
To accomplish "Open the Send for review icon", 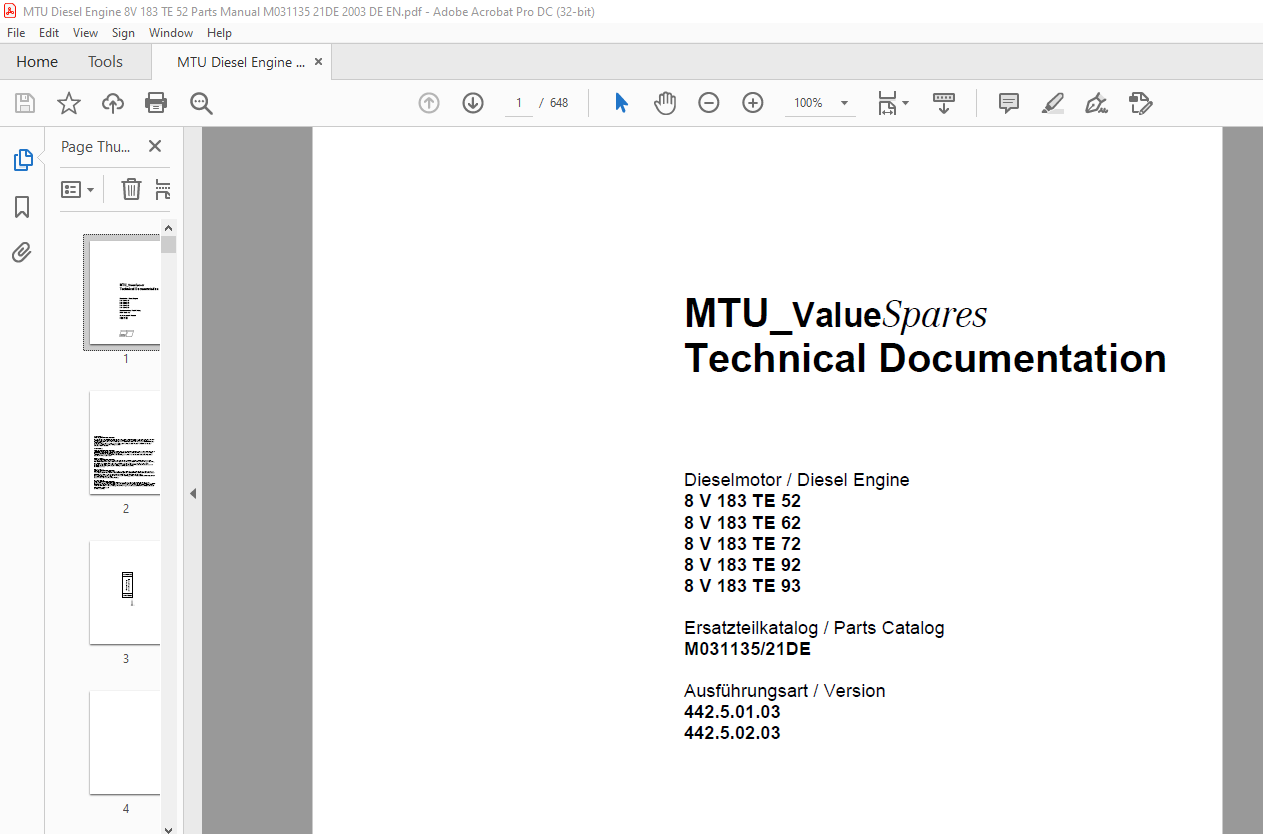I will [x=1140, y=103].
